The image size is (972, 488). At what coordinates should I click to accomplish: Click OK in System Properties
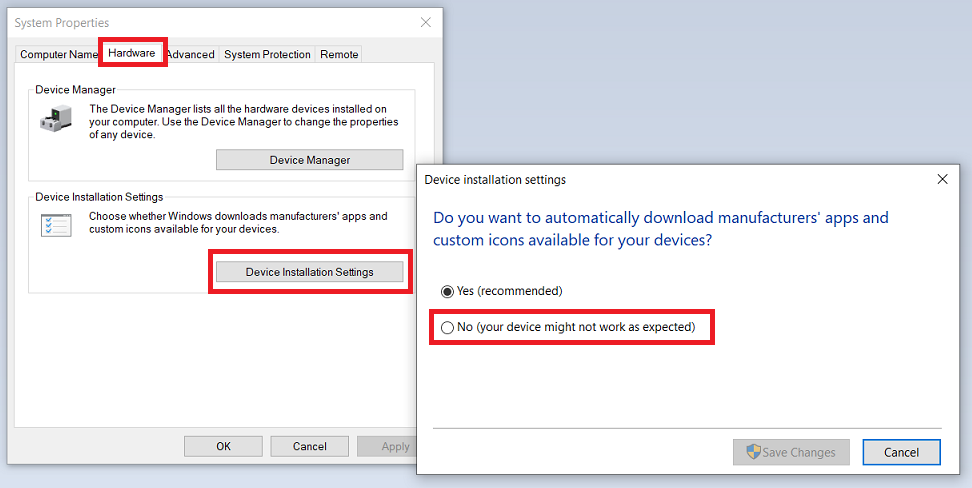coord(223,446)
